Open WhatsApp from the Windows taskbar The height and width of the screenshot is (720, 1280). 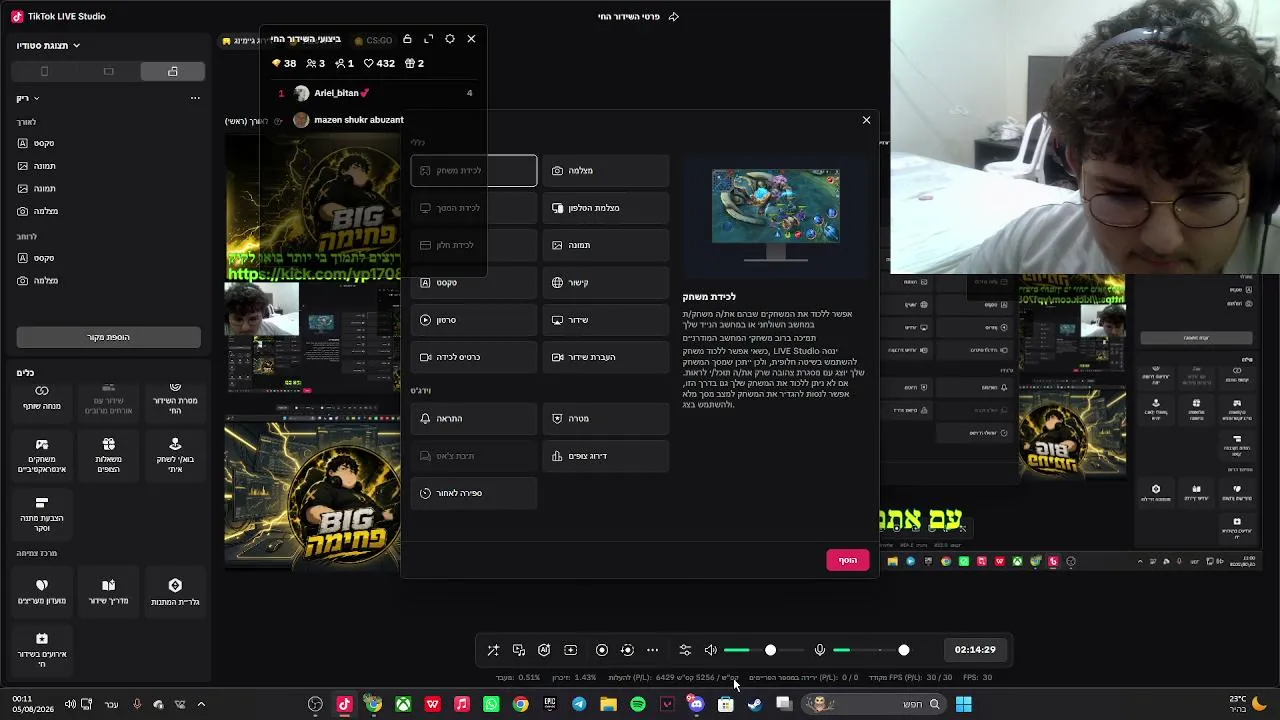point(491,704)
